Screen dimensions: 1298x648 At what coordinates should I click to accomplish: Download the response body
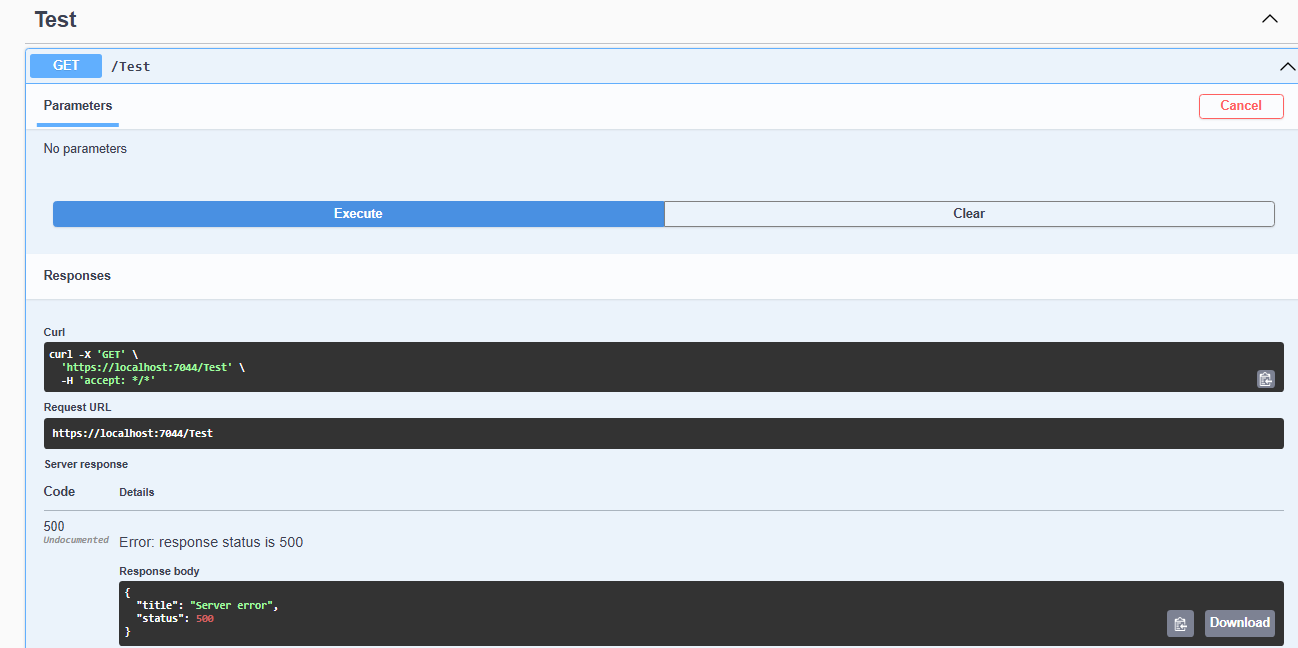(1239, 623)
